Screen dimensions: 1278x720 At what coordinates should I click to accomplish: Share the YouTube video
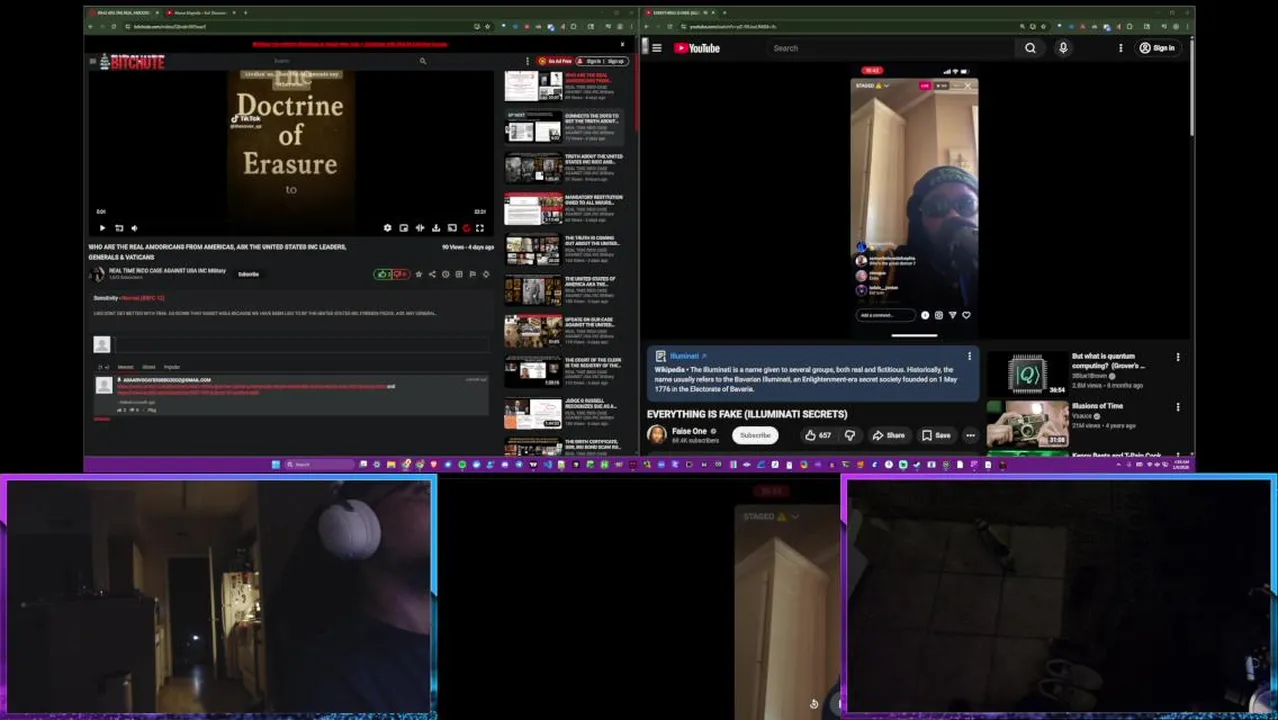pyautogui.click(x=888, y=435)
